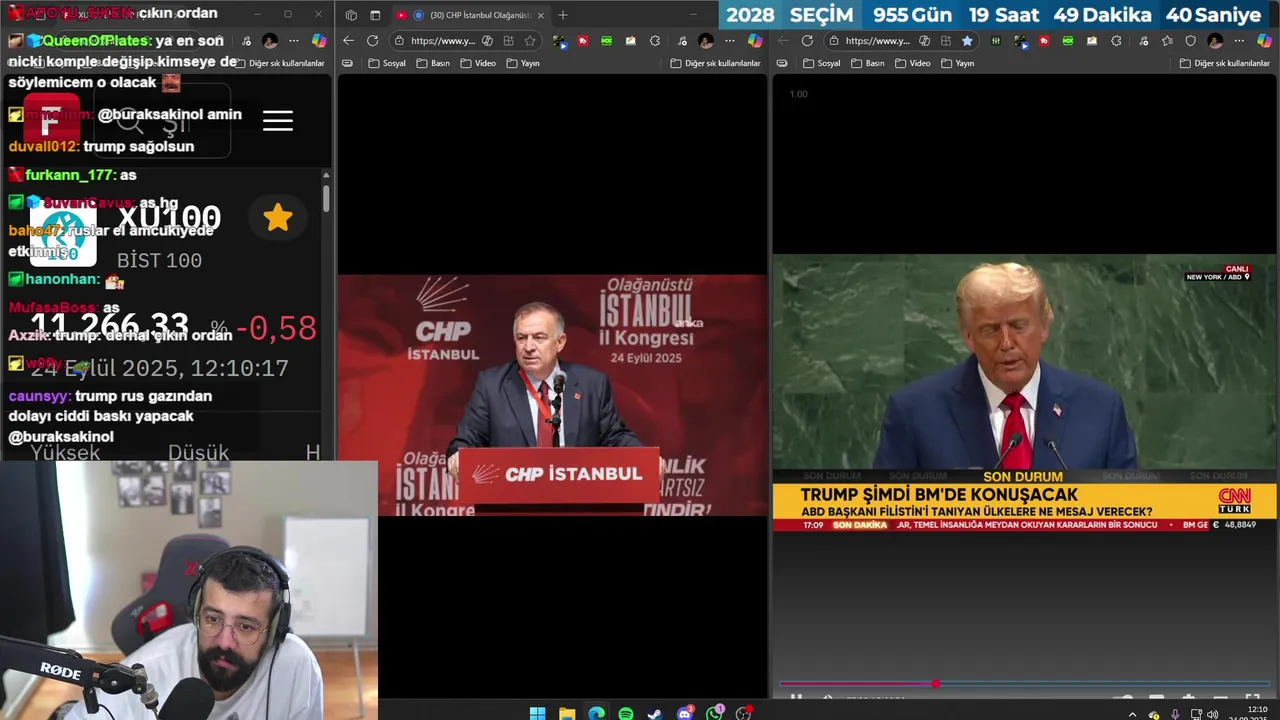Add middle browser page to favorites with star

coord(530,41)
